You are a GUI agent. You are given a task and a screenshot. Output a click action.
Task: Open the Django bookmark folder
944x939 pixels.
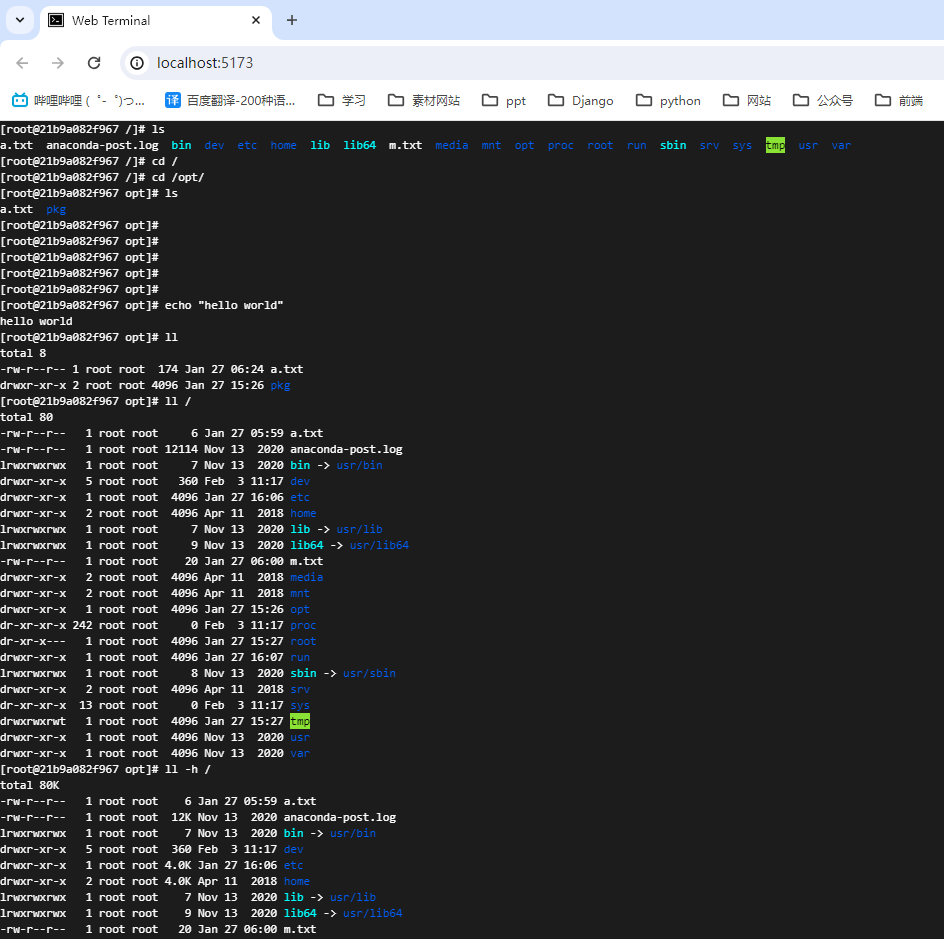point(581,100)
